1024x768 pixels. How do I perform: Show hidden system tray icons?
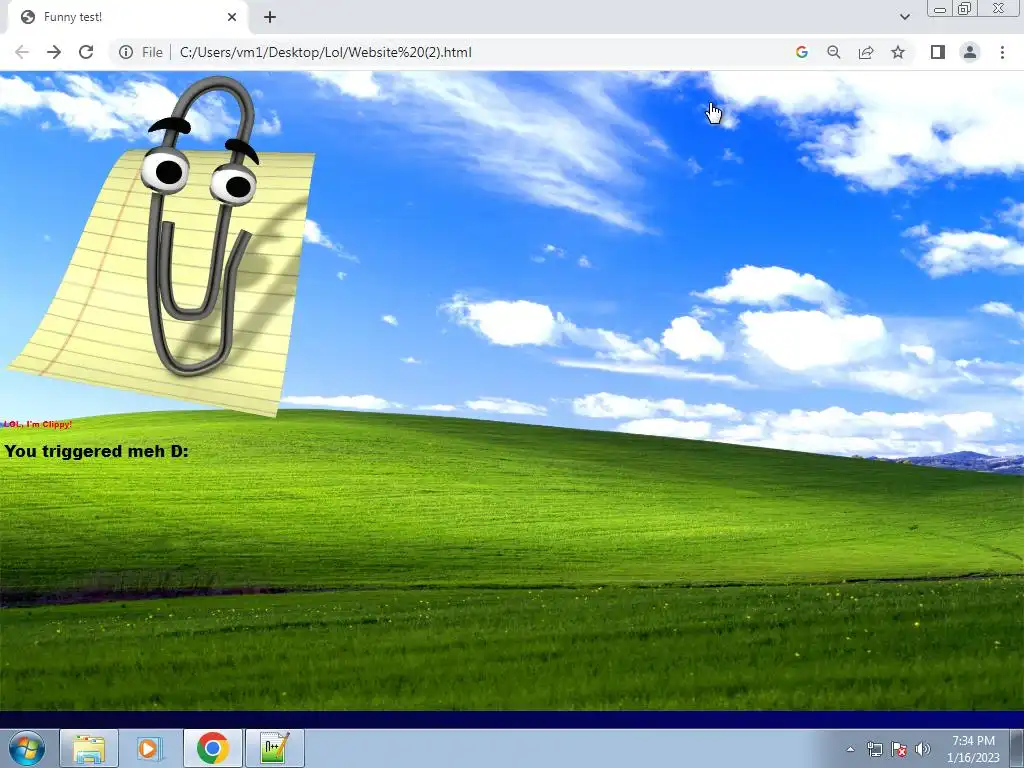[x=850, y=750]
